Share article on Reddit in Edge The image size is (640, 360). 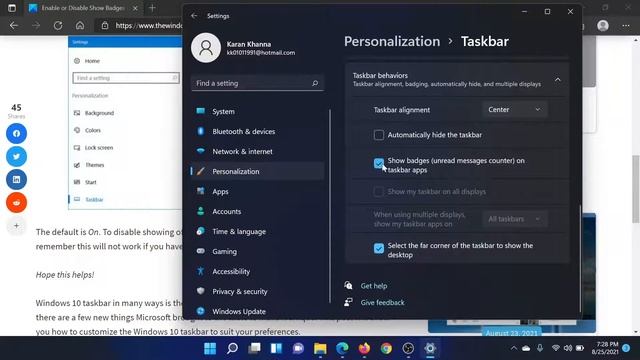point(16,202)
